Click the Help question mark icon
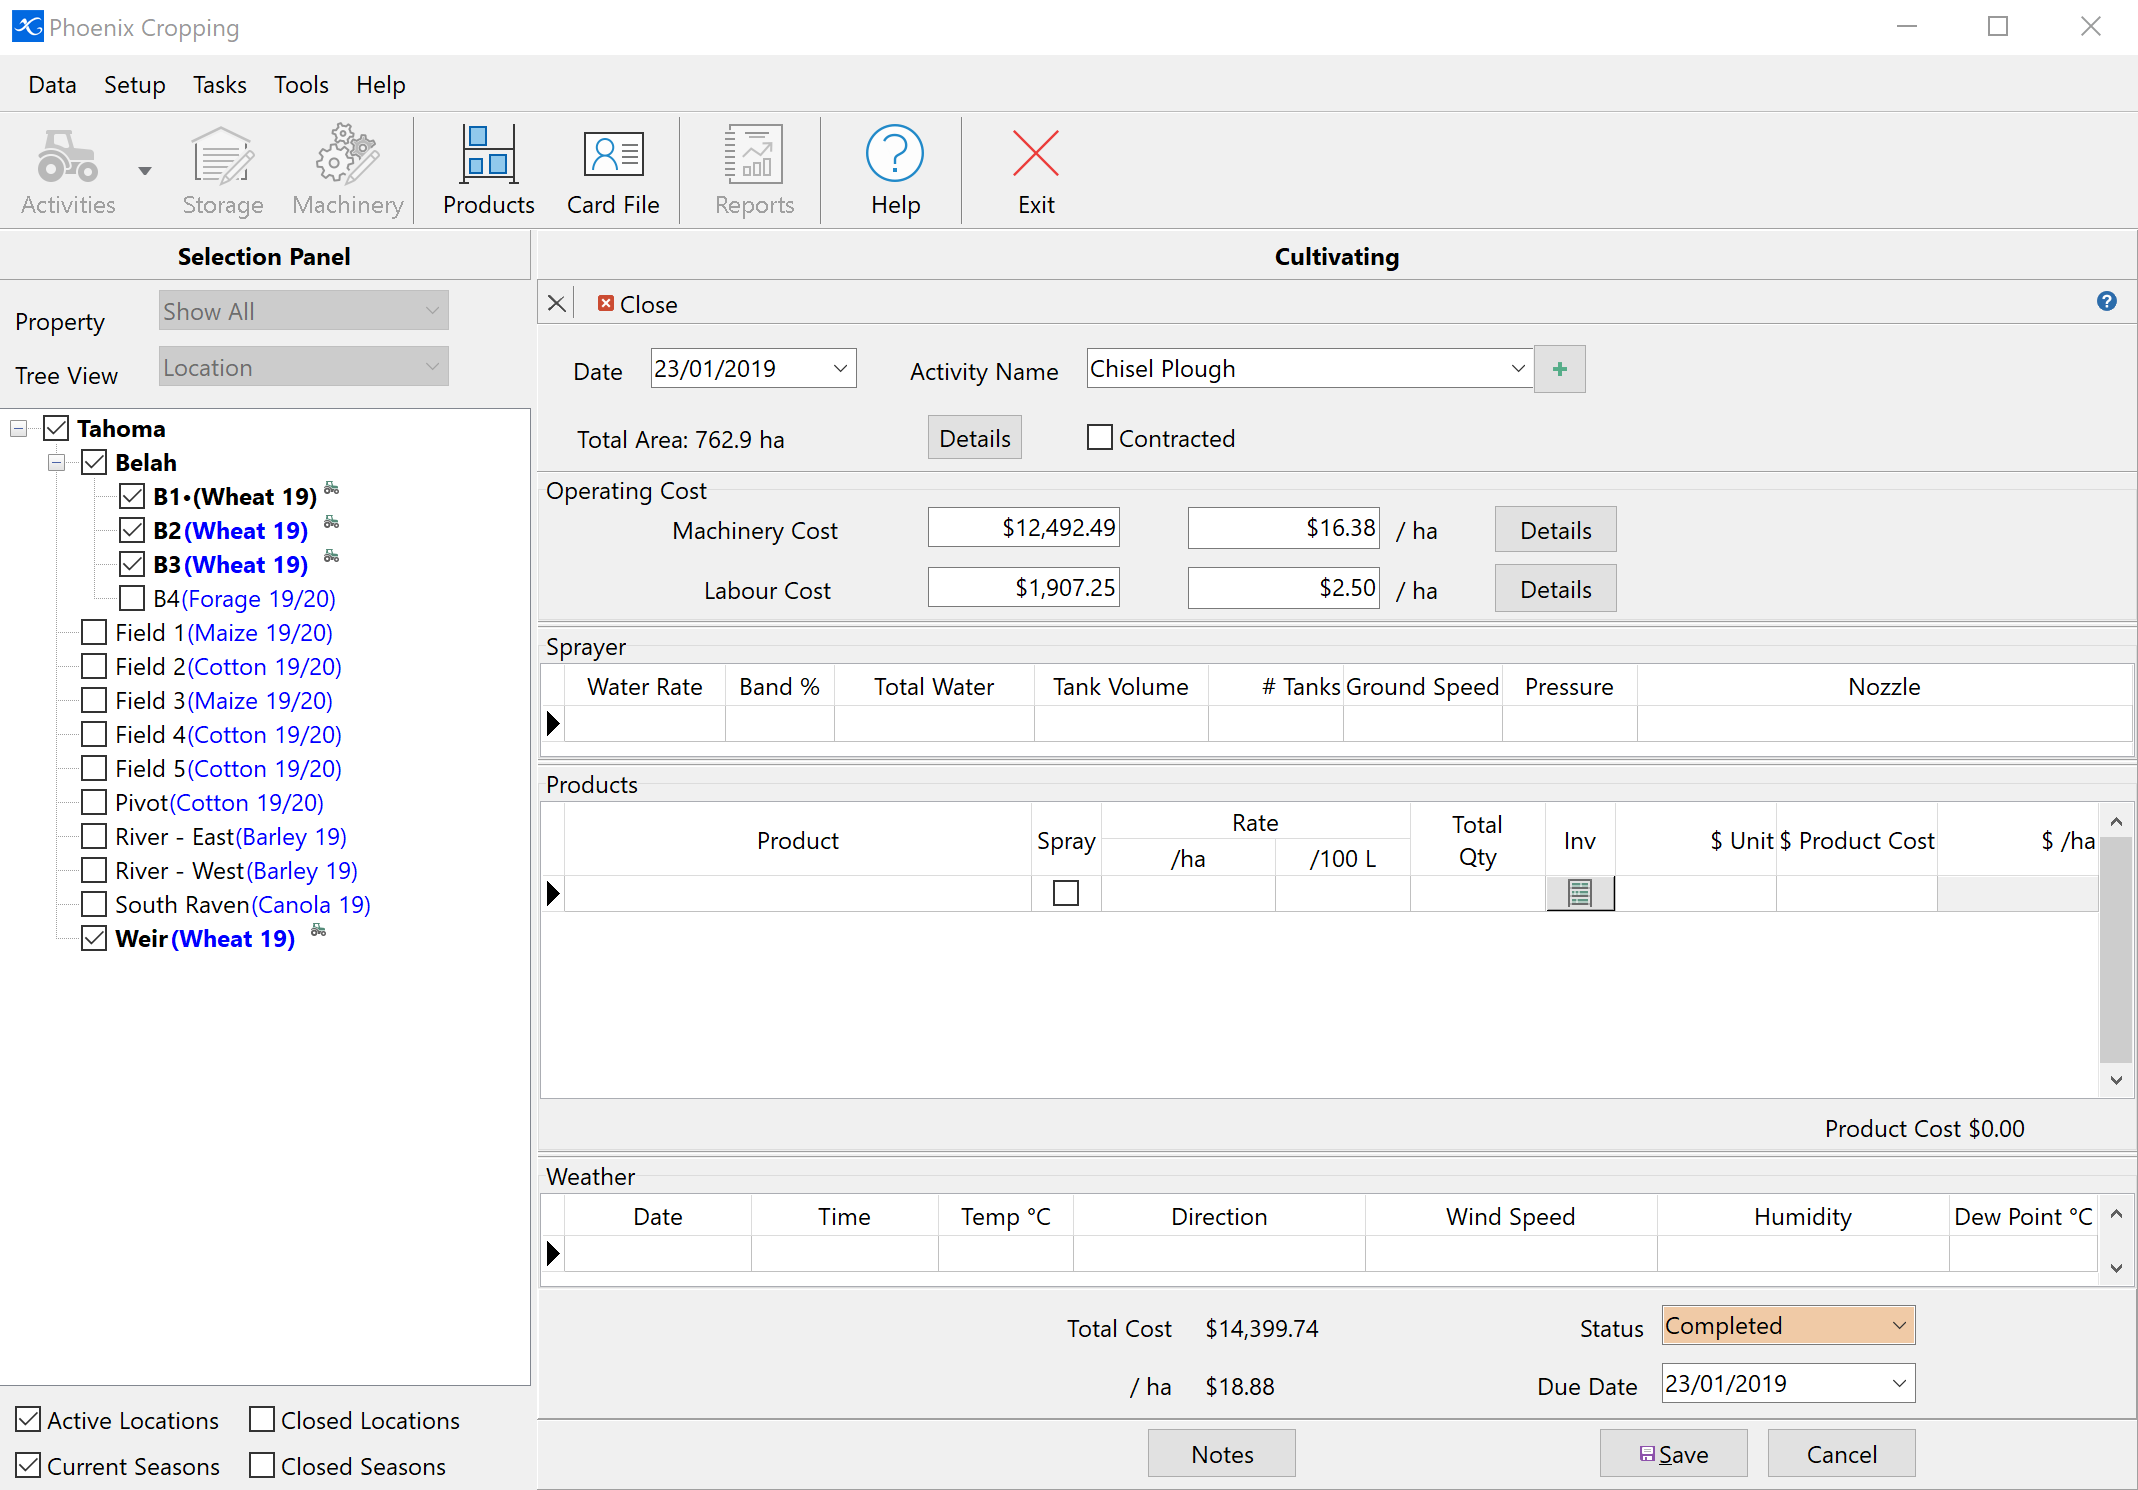 (895, 154)
